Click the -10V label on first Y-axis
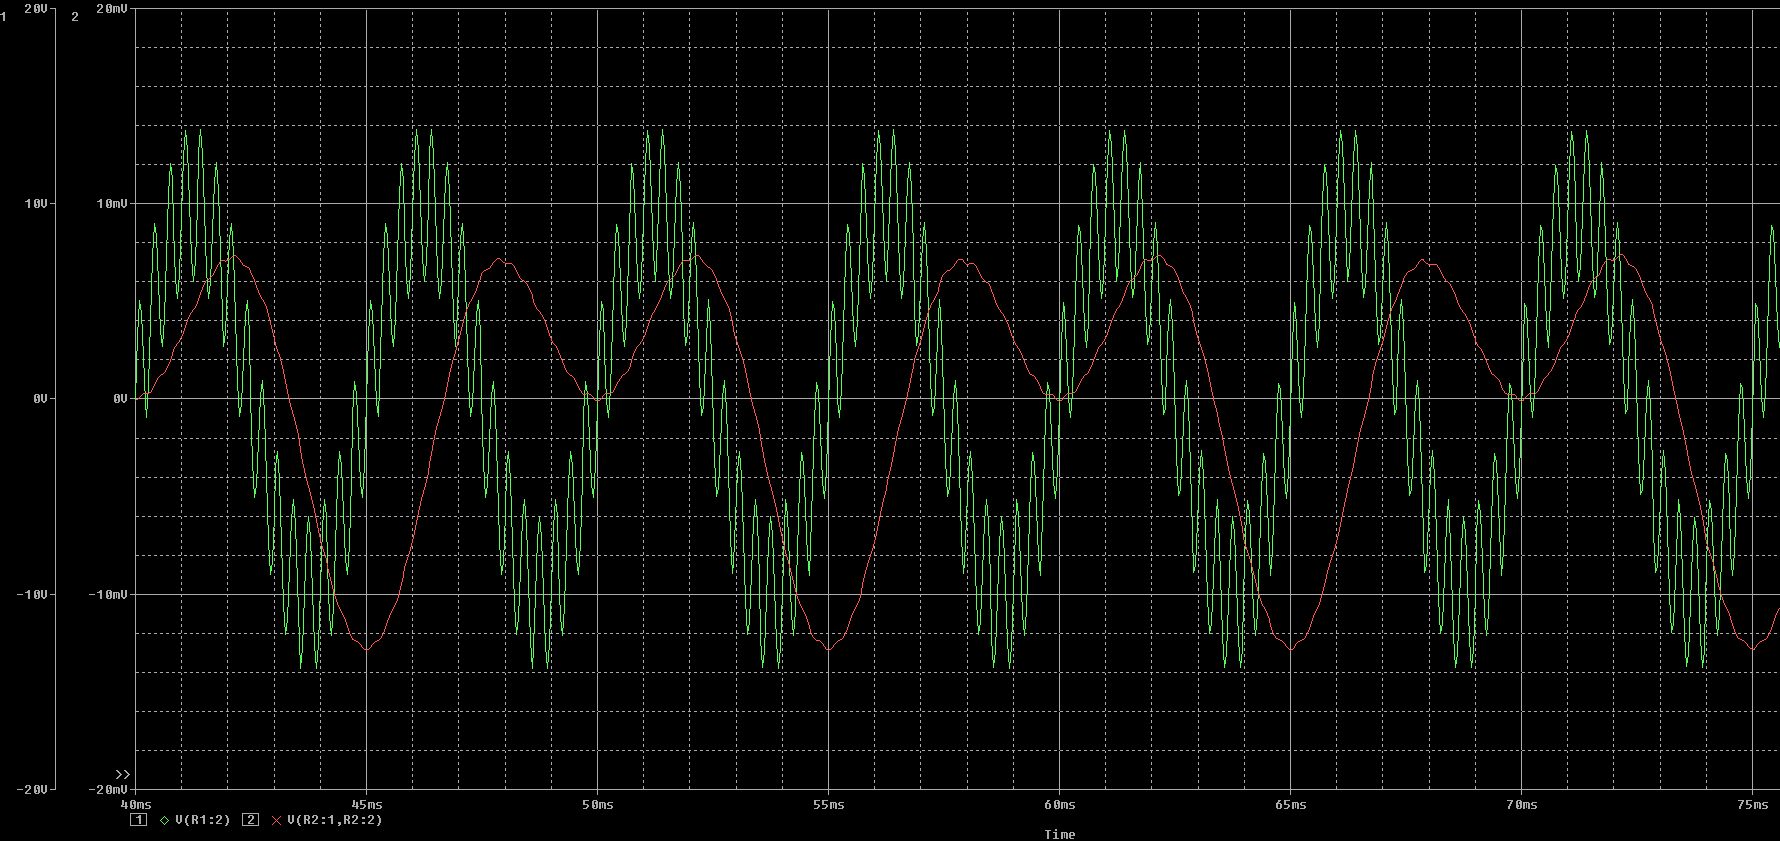Screen dimensions: 1780x841 coord(31,594)
